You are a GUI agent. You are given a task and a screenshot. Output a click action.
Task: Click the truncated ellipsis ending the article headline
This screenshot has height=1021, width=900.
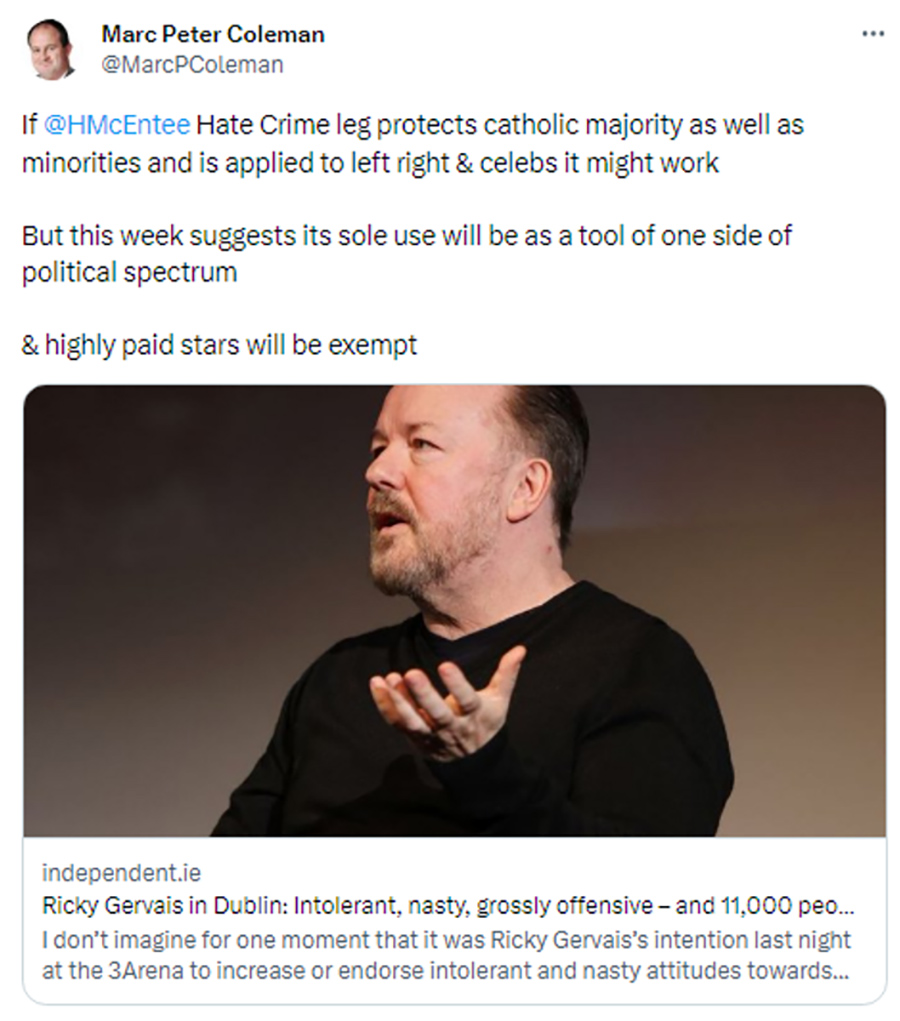tap(846, 907)
